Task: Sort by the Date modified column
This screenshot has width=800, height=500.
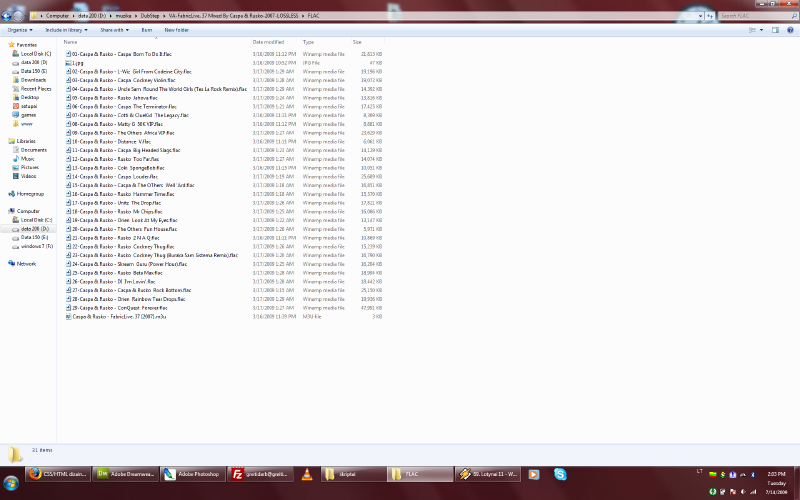Action: [268, 42]
